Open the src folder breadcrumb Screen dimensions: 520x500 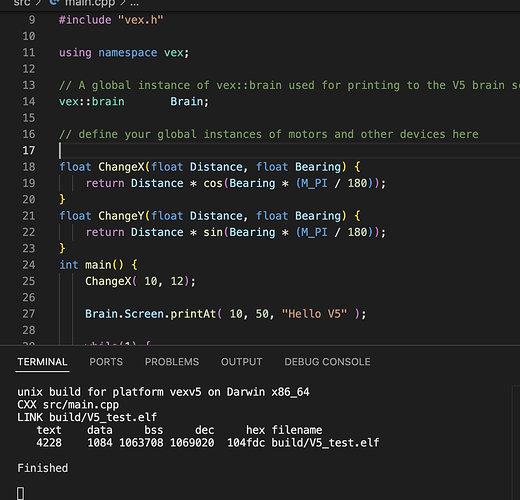(22, 3)
